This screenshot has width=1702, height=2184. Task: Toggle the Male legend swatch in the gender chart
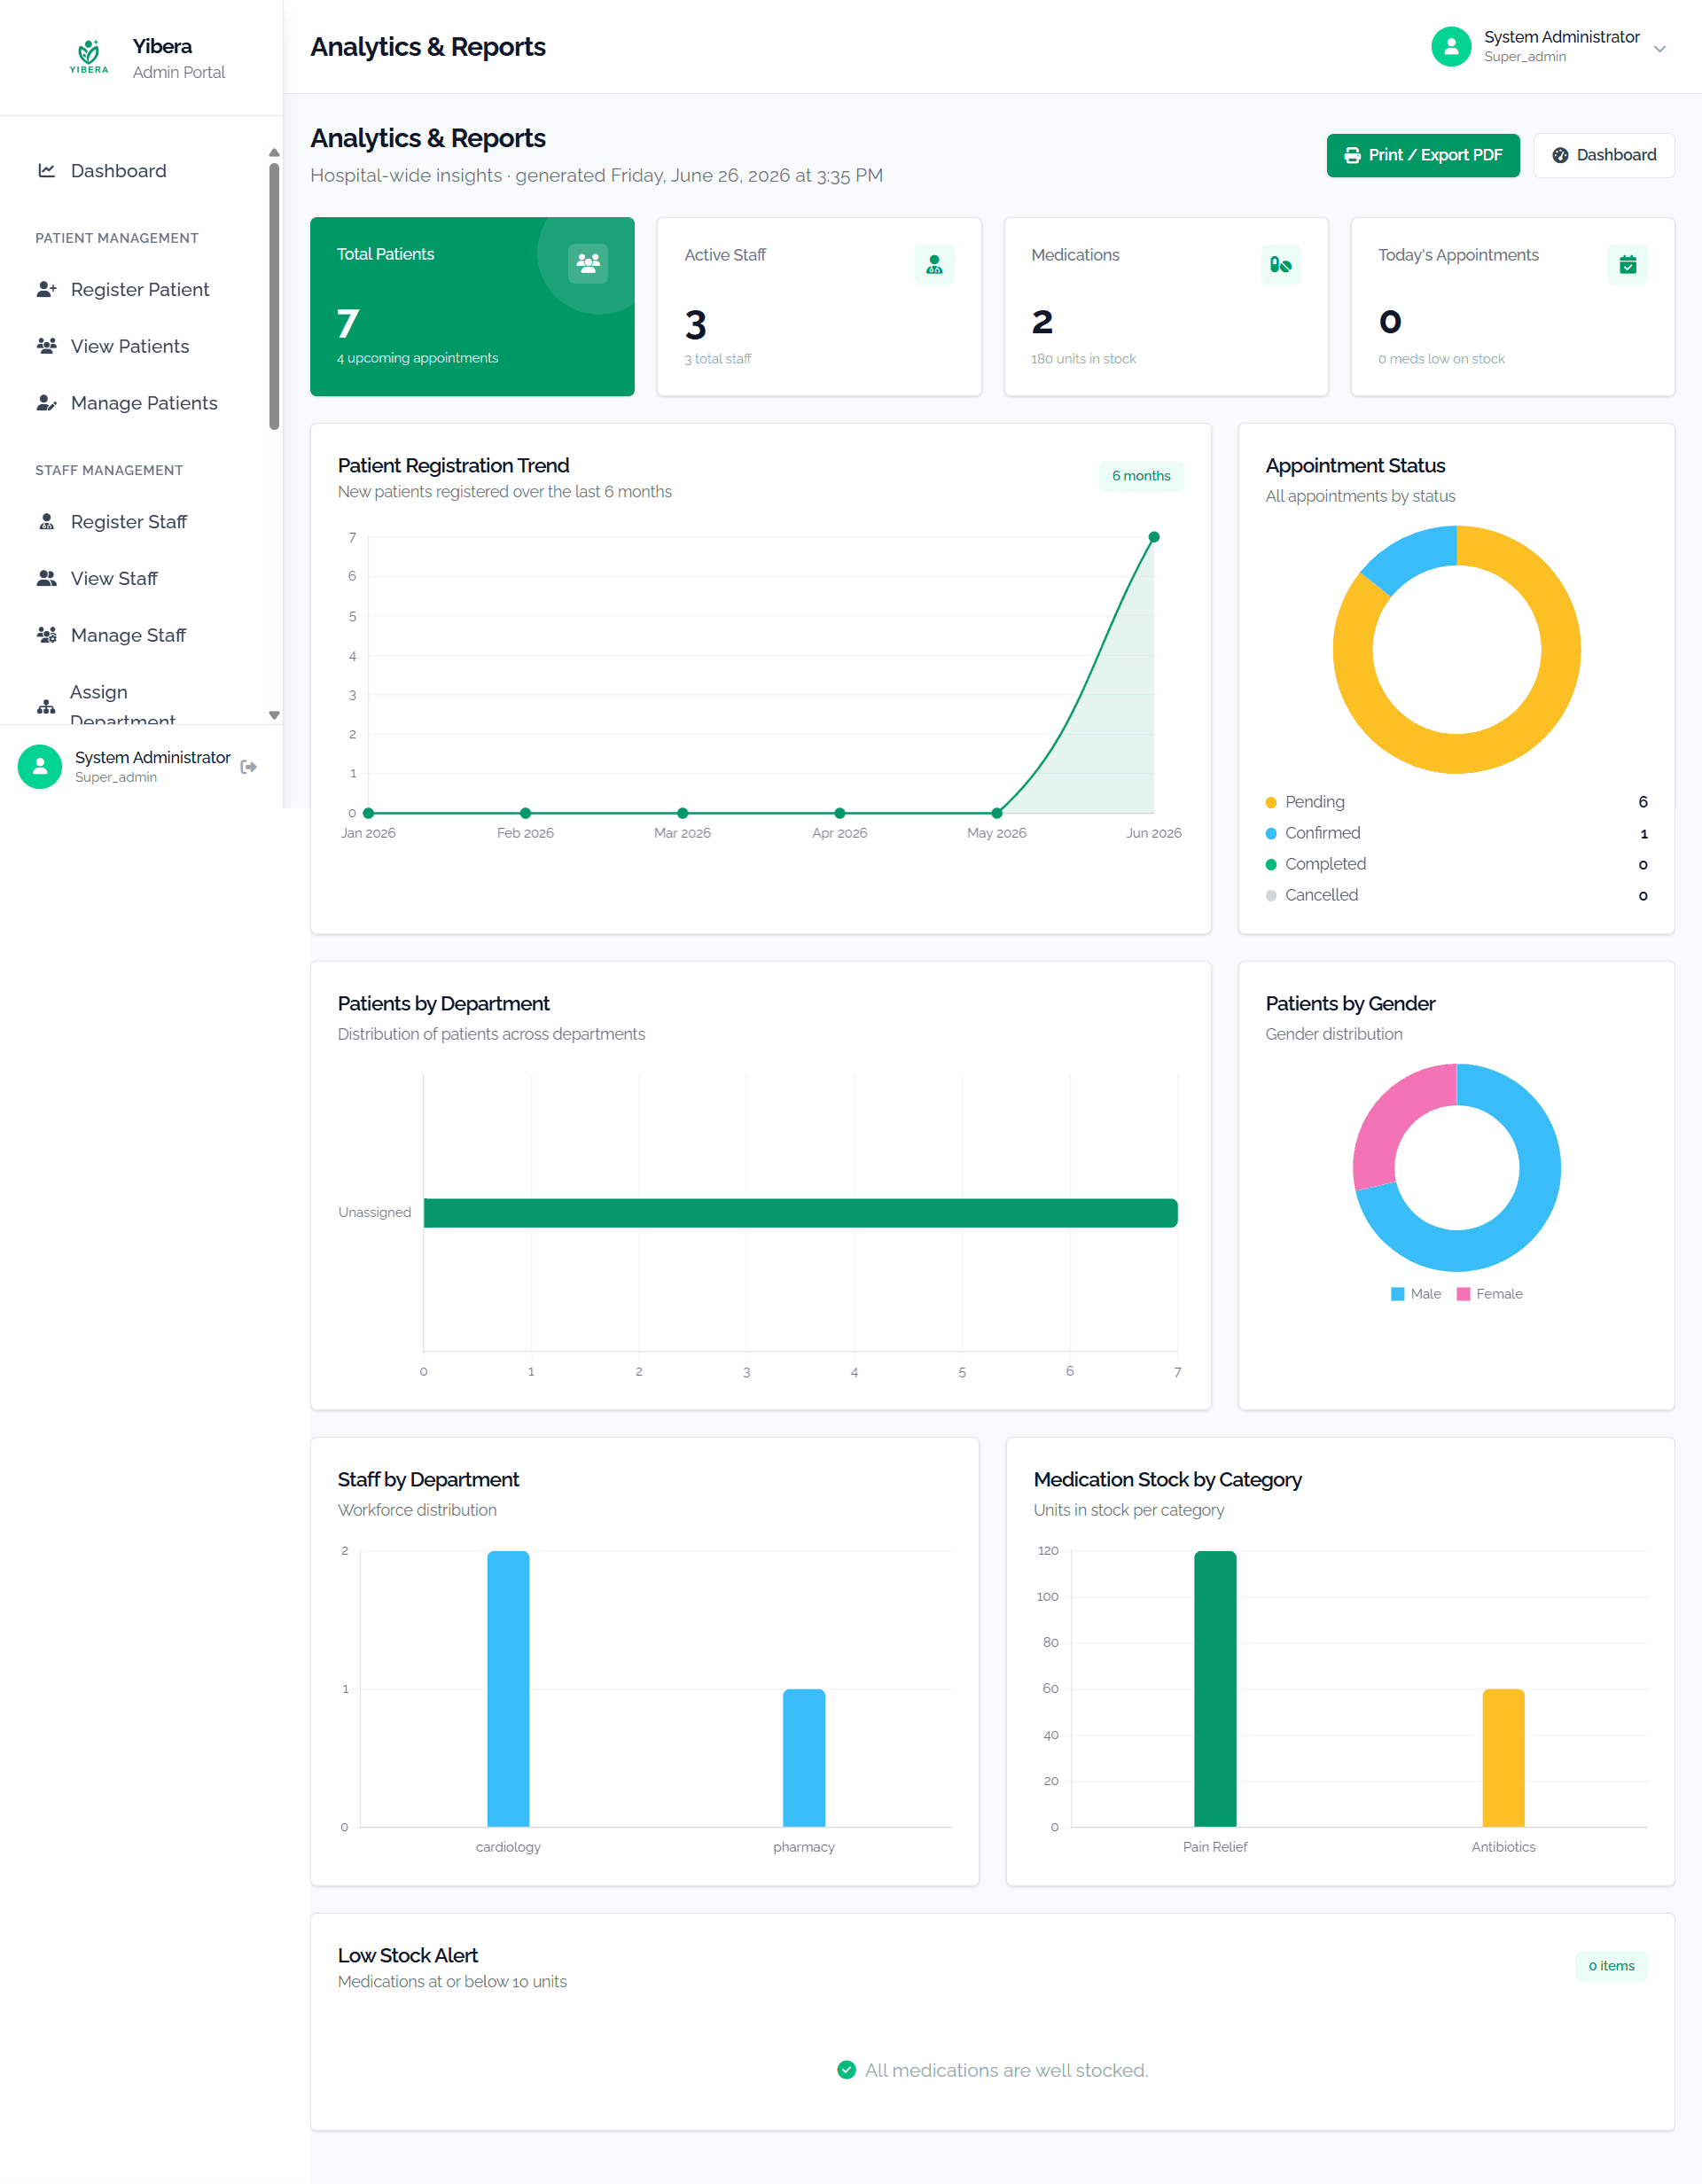pyautogui.click(x=1398, y=1295)
